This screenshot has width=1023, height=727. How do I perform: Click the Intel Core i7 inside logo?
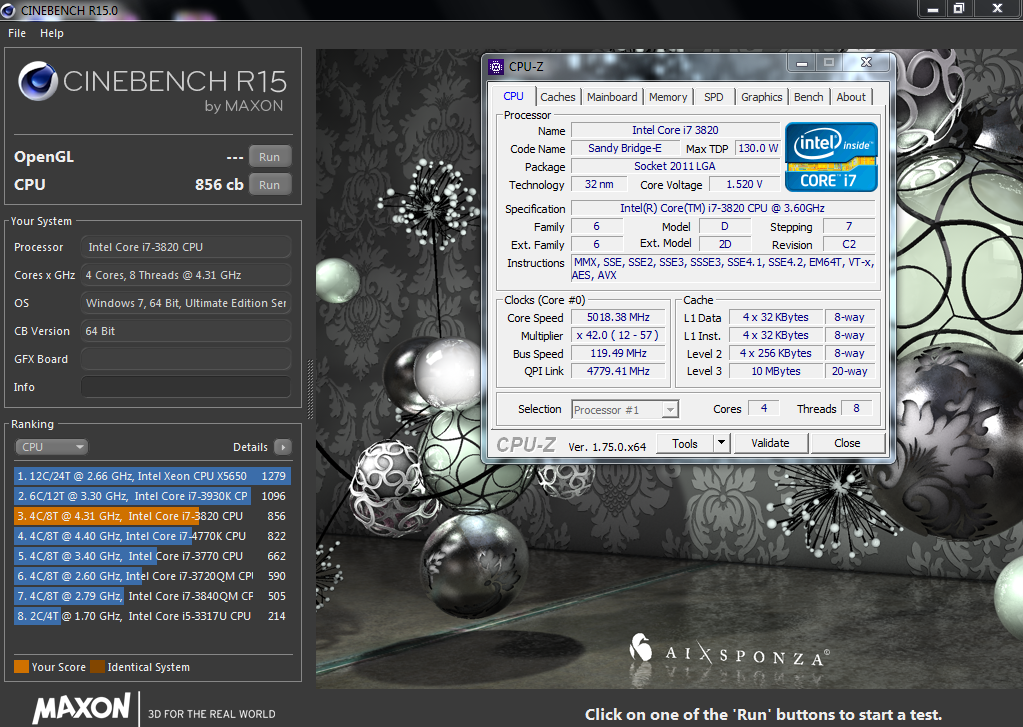tap(831, 157)
